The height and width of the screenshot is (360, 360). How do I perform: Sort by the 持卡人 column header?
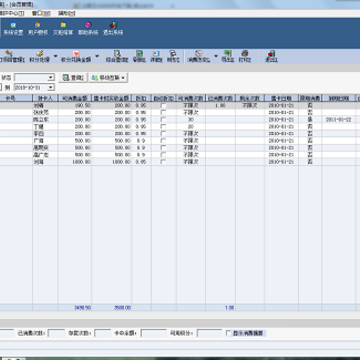[45, 98]
